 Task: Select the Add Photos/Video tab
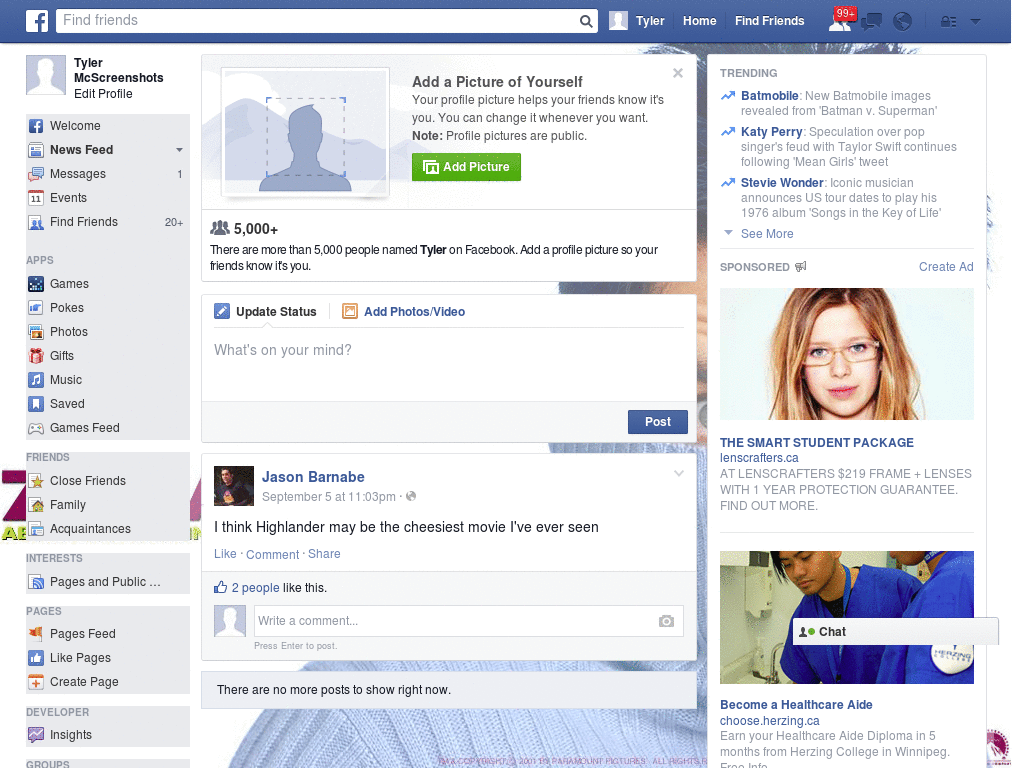click(x=404, y=312)
